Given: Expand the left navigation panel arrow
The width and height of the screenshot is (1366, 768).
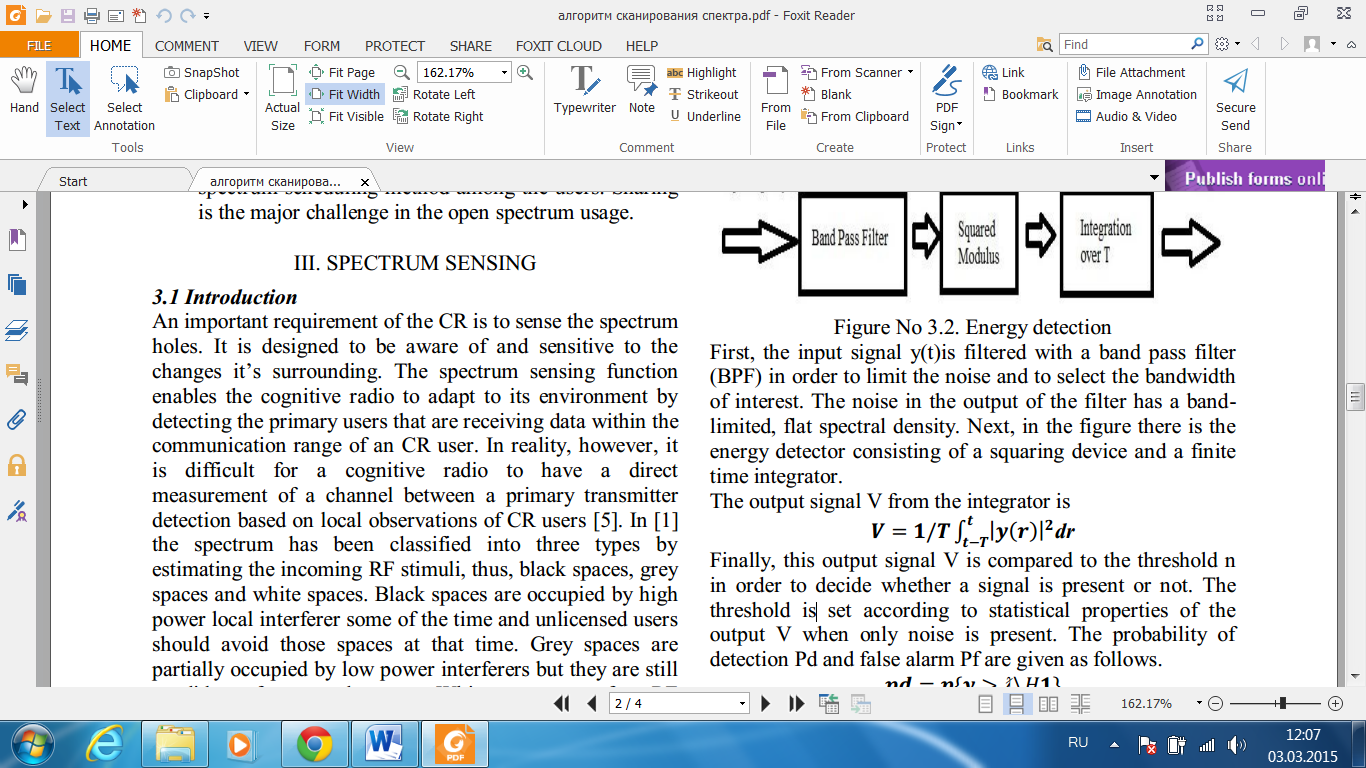Looking at the screenshot, I should click(x=25, y=204).
